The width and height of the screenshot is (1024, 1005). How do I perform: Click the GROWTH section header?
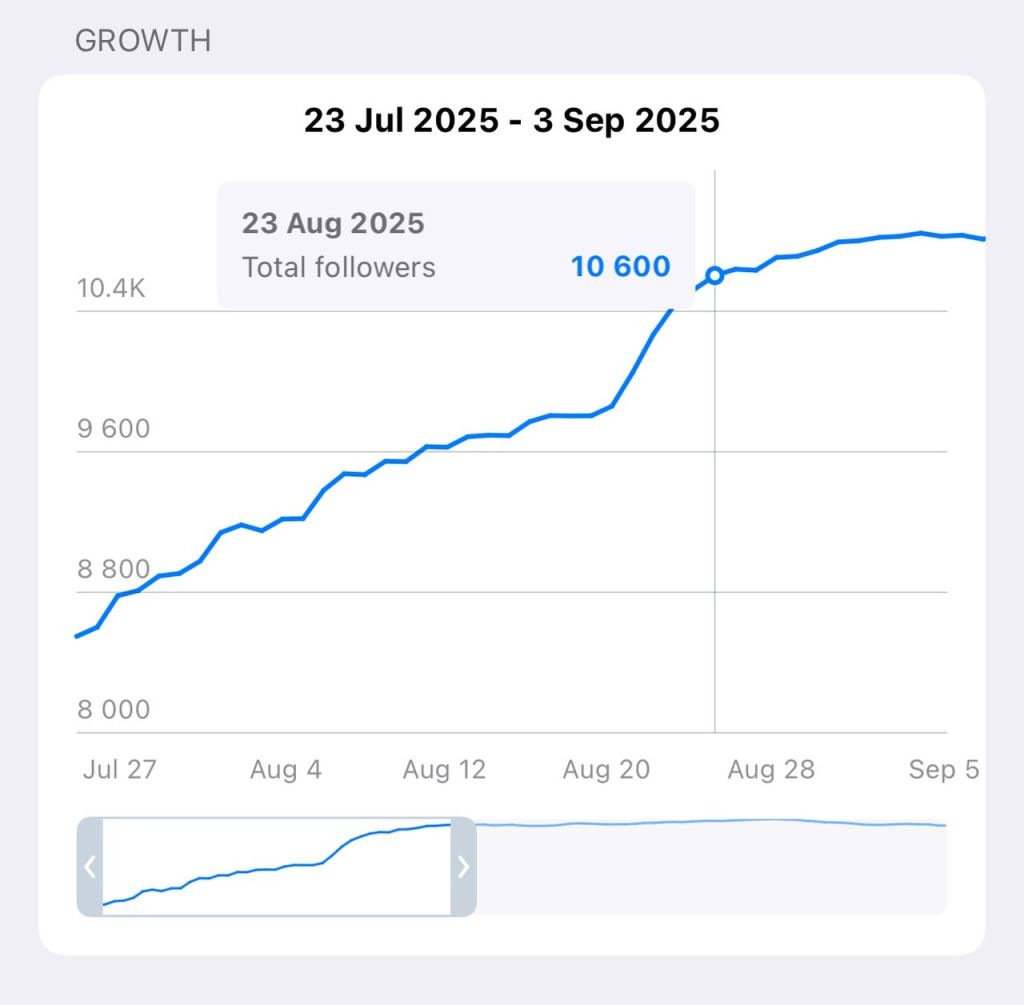[143, 41]
